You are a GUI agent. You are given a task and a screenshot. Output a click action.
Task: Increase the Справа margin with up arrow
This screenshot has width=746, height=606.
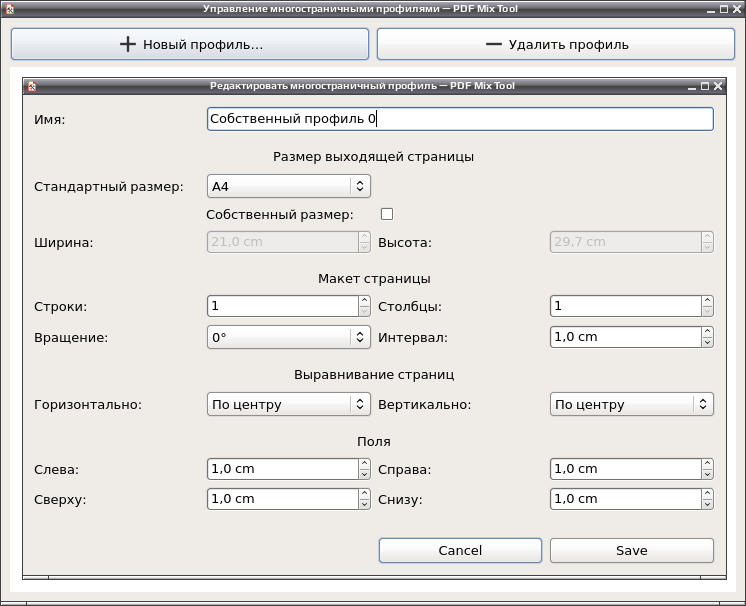[x=707, y=463]
